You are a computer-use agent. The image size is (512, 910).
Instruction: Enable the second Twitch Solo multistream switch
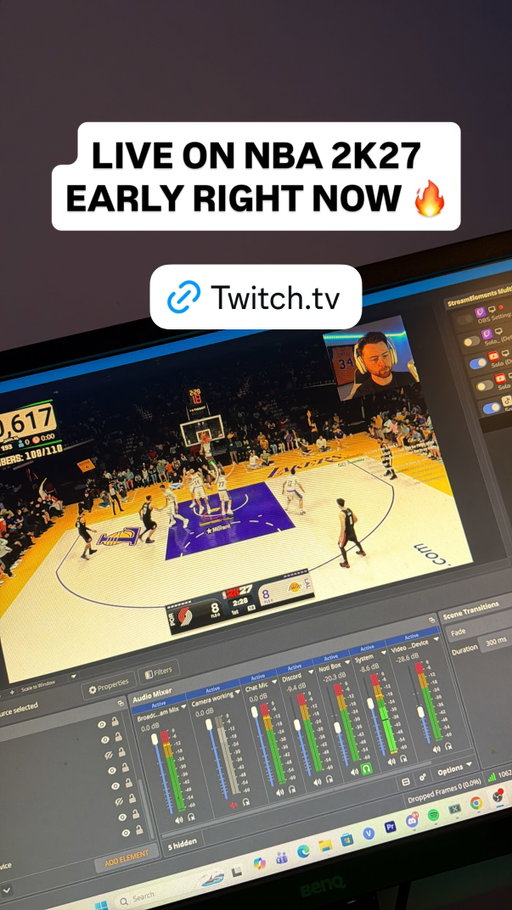click(x=471, y=341)
